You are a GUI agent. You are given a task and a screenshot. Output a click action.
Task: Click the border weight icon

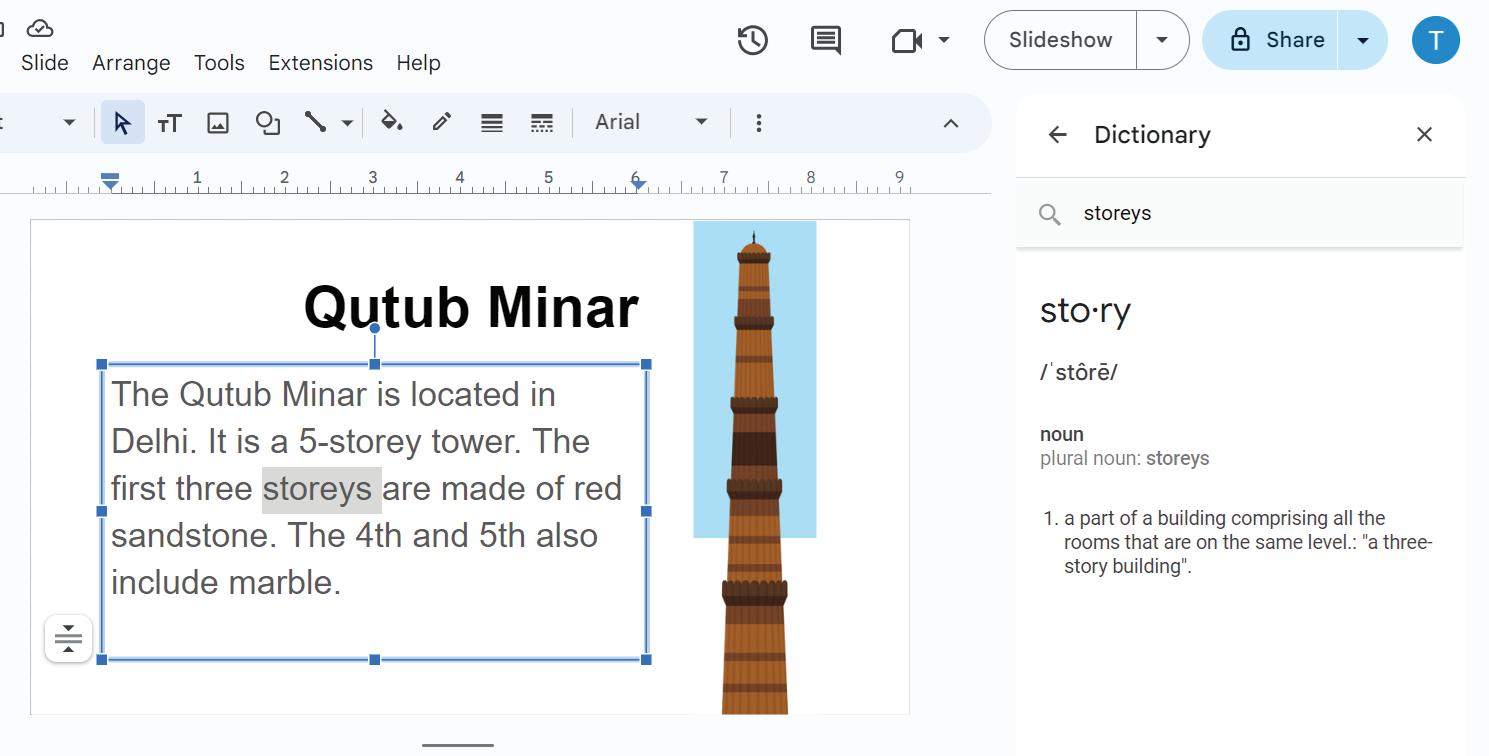coord(491,123)
